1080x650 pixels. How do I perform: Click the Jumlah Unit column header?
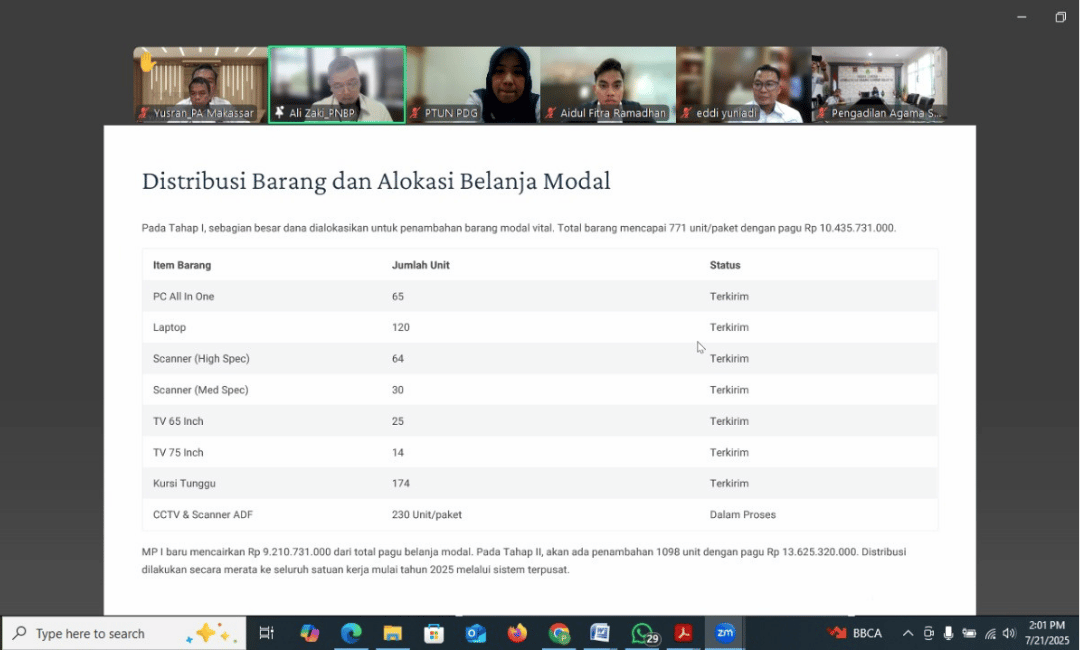click(x=420, y=265)
